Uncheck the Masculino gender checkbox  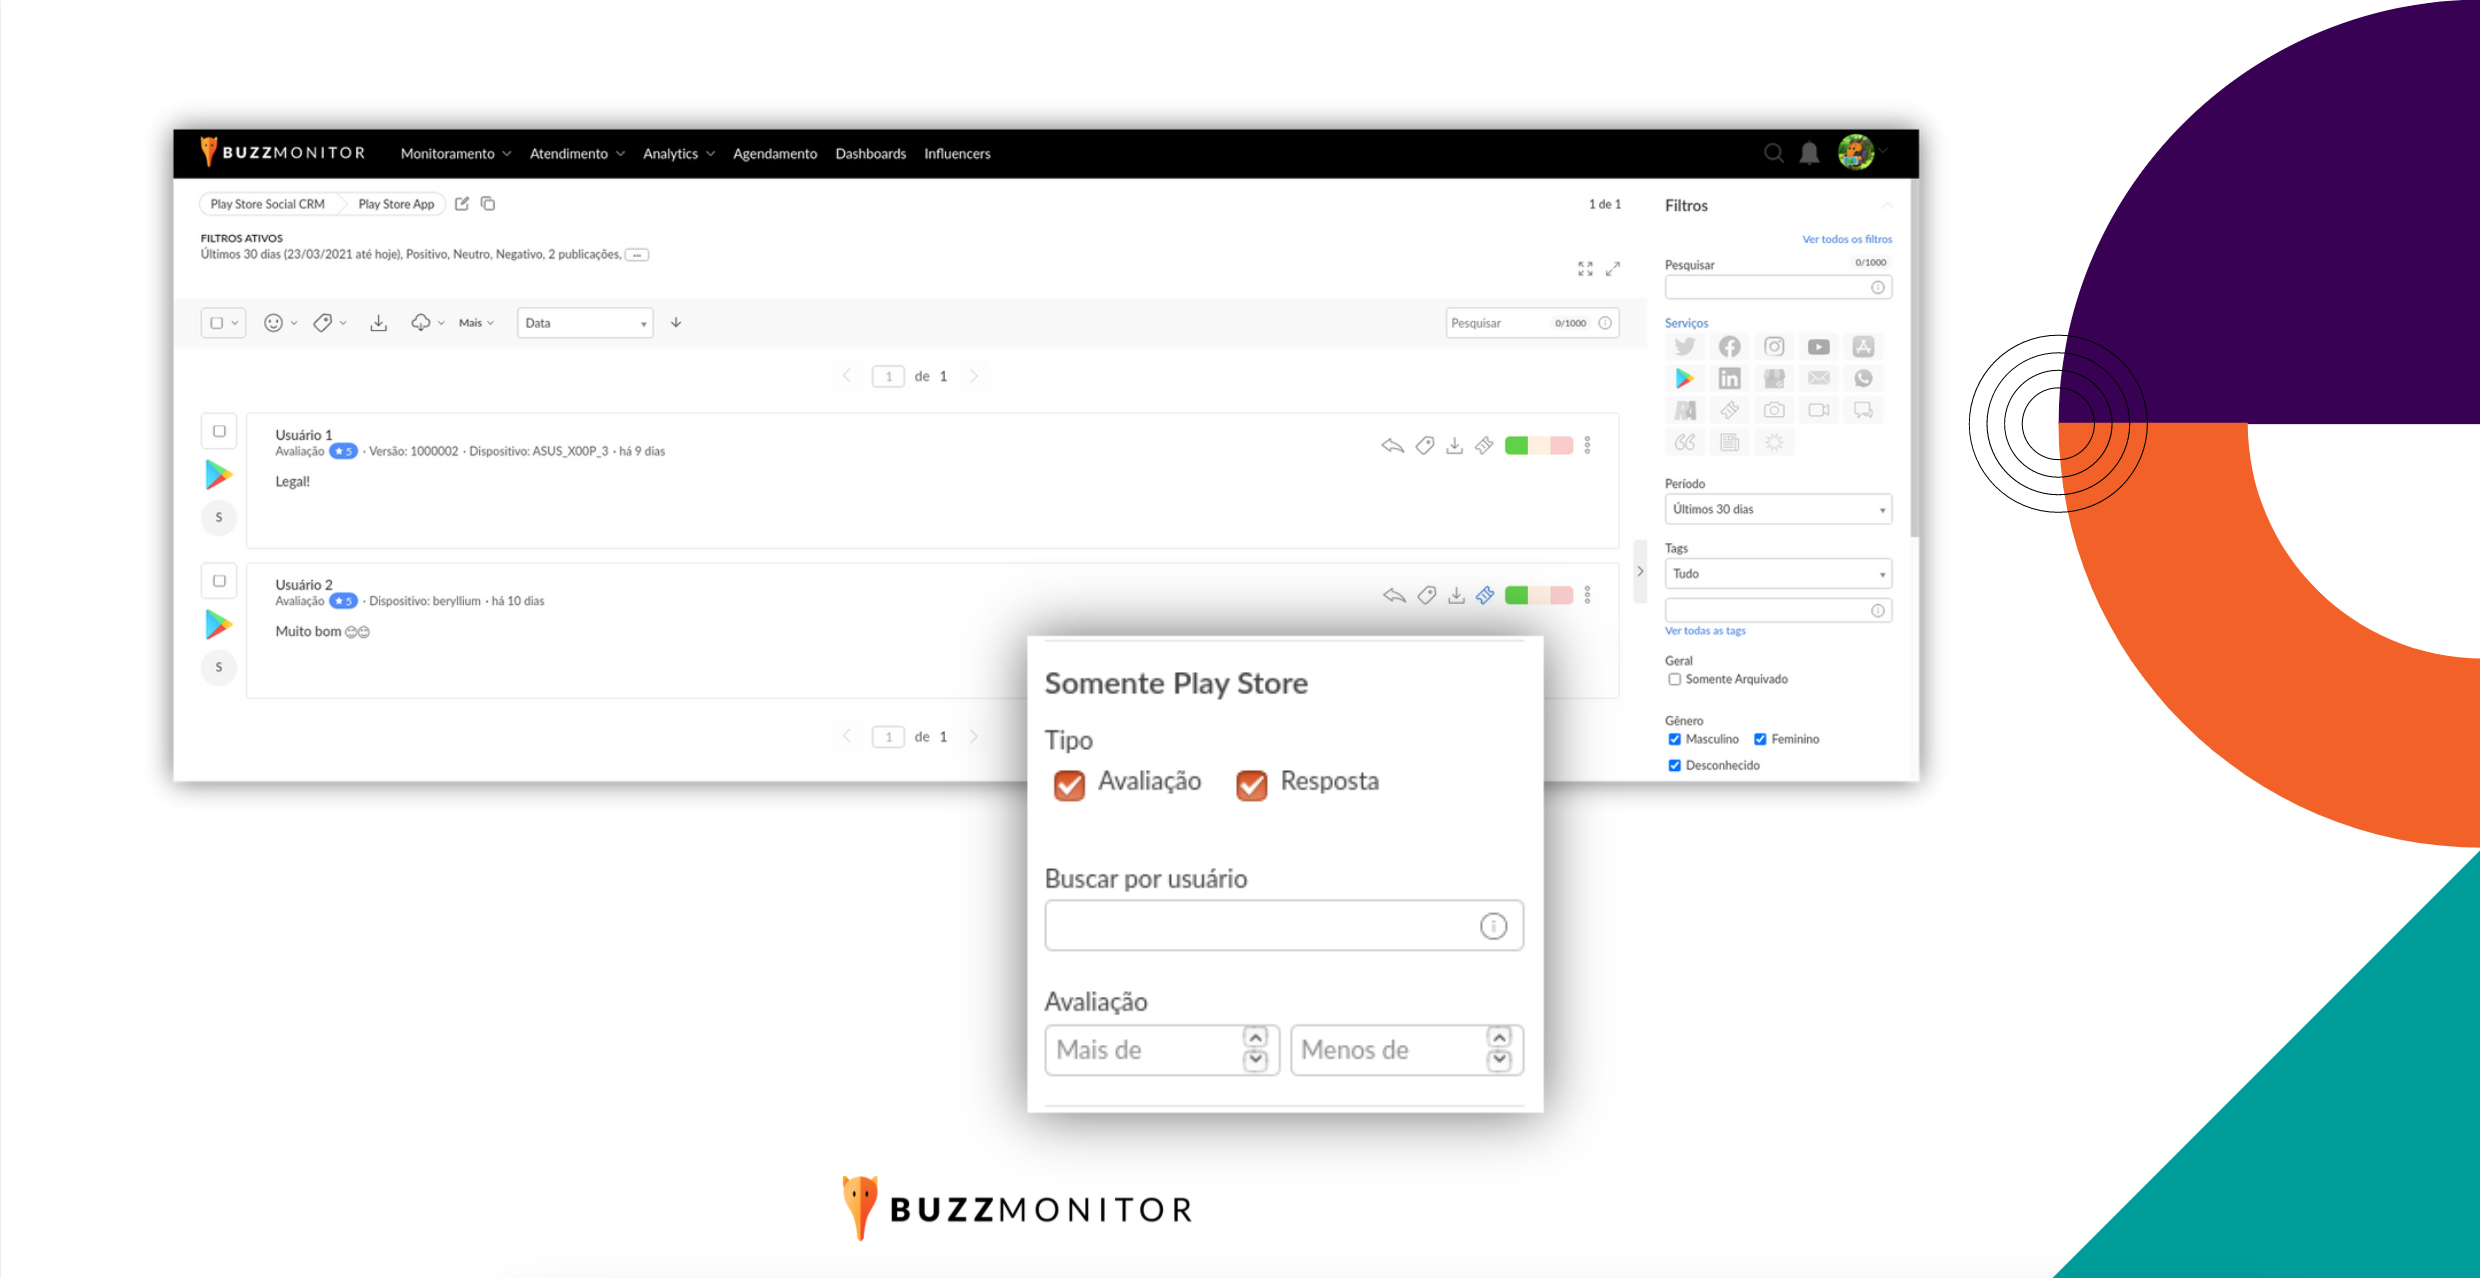click(x=1674, y=739)
